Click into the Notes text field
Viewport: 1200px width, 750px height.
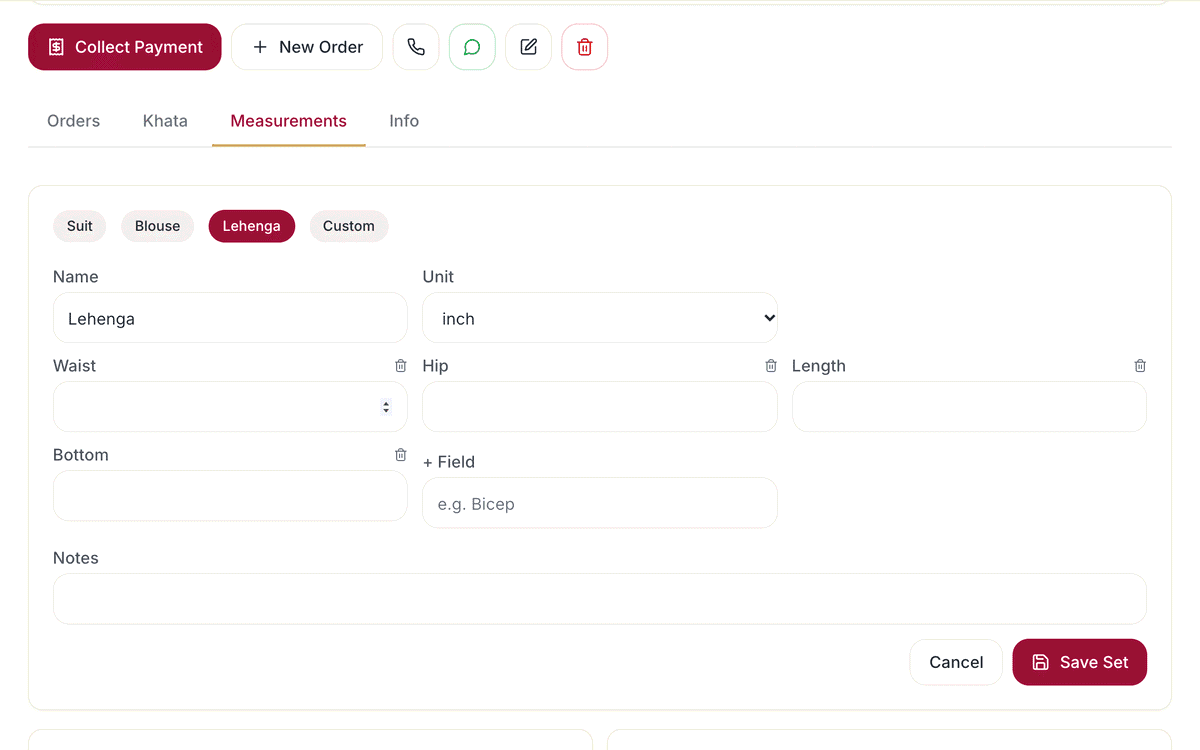point(600,599)
